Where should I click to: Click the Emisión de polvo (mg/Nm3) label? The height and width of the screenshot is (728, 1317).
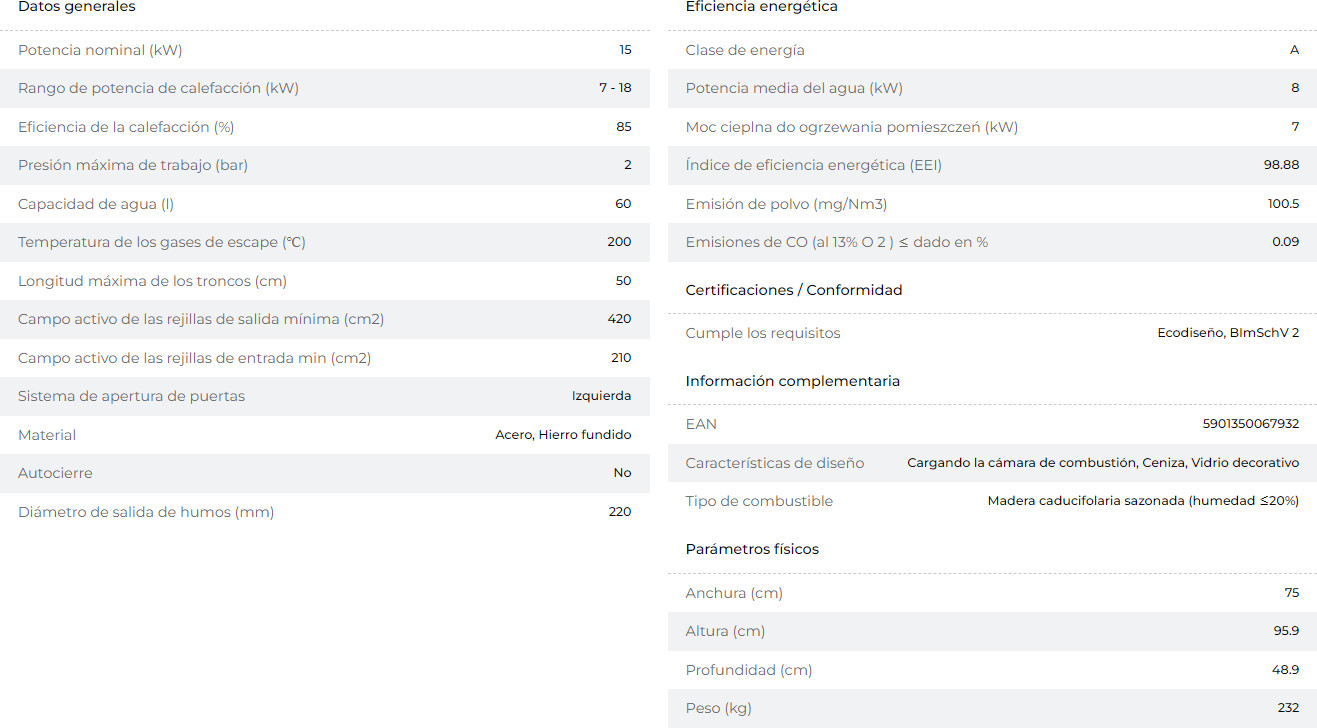click(786, 204)
